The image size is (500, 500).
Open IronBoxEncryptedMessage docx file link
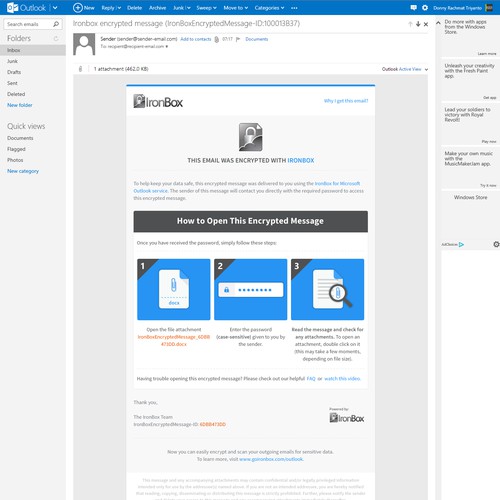coord(174,340)
